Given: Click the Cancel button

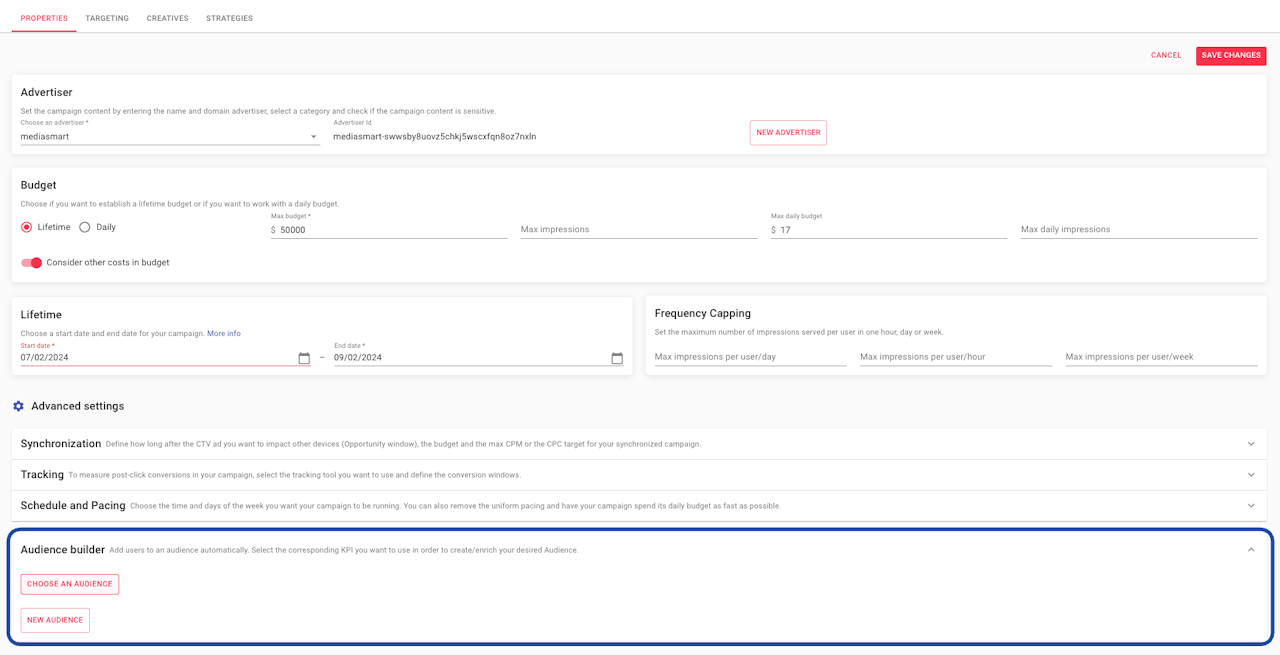Looking at the screenshot, I should (x=1166, y=56).
